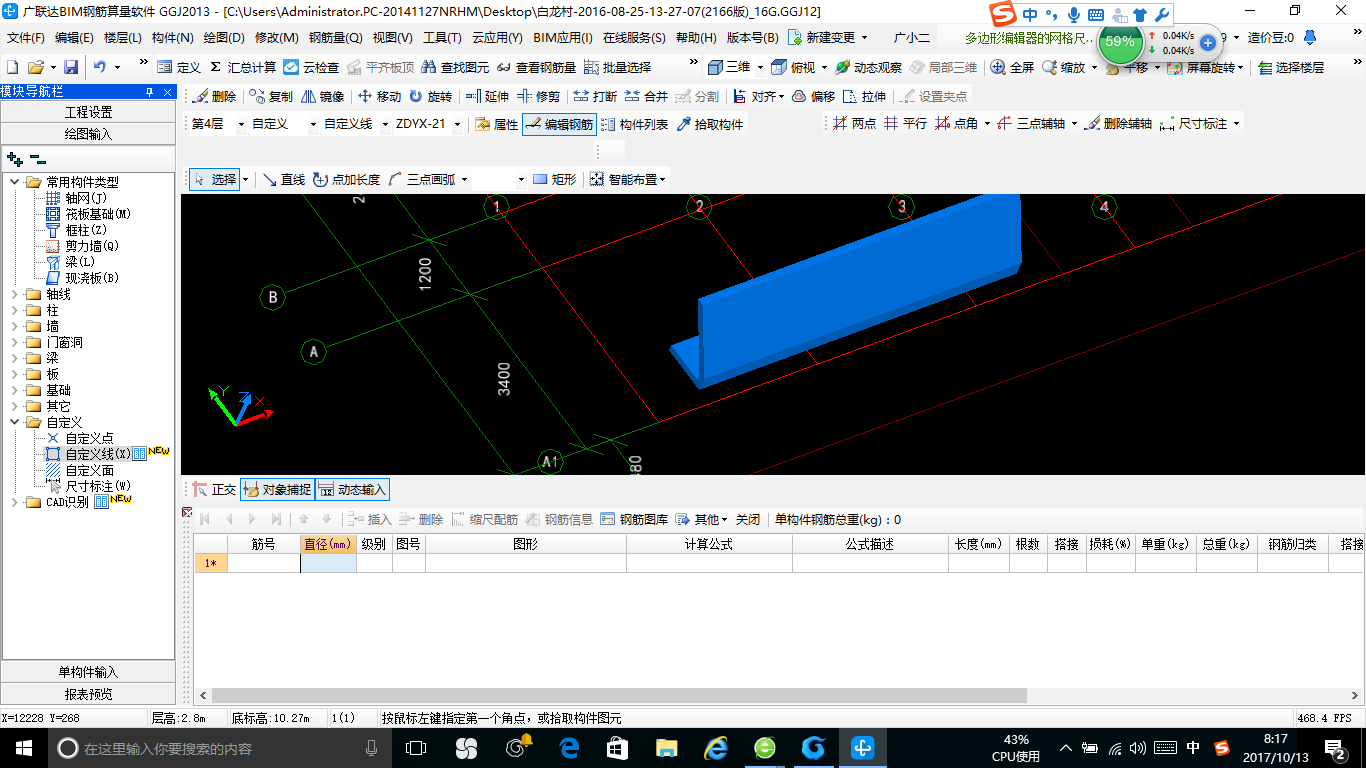This screenshot has width=1366, height=768.
Task: Toggle 动态输入 dynamic input
Action: [x=352, y=490]
